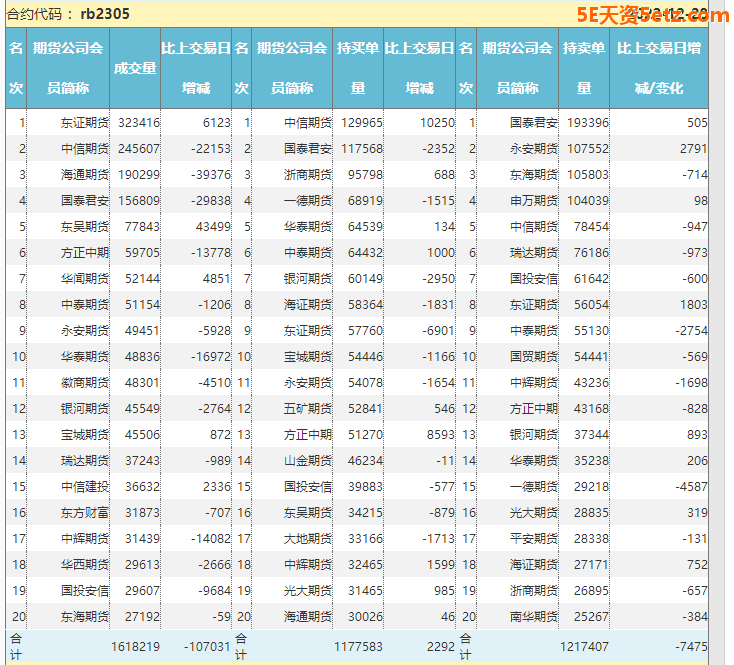Select 山金期货 in long position rank 14
Screen dimensions: 734x665
click(308, 460)
